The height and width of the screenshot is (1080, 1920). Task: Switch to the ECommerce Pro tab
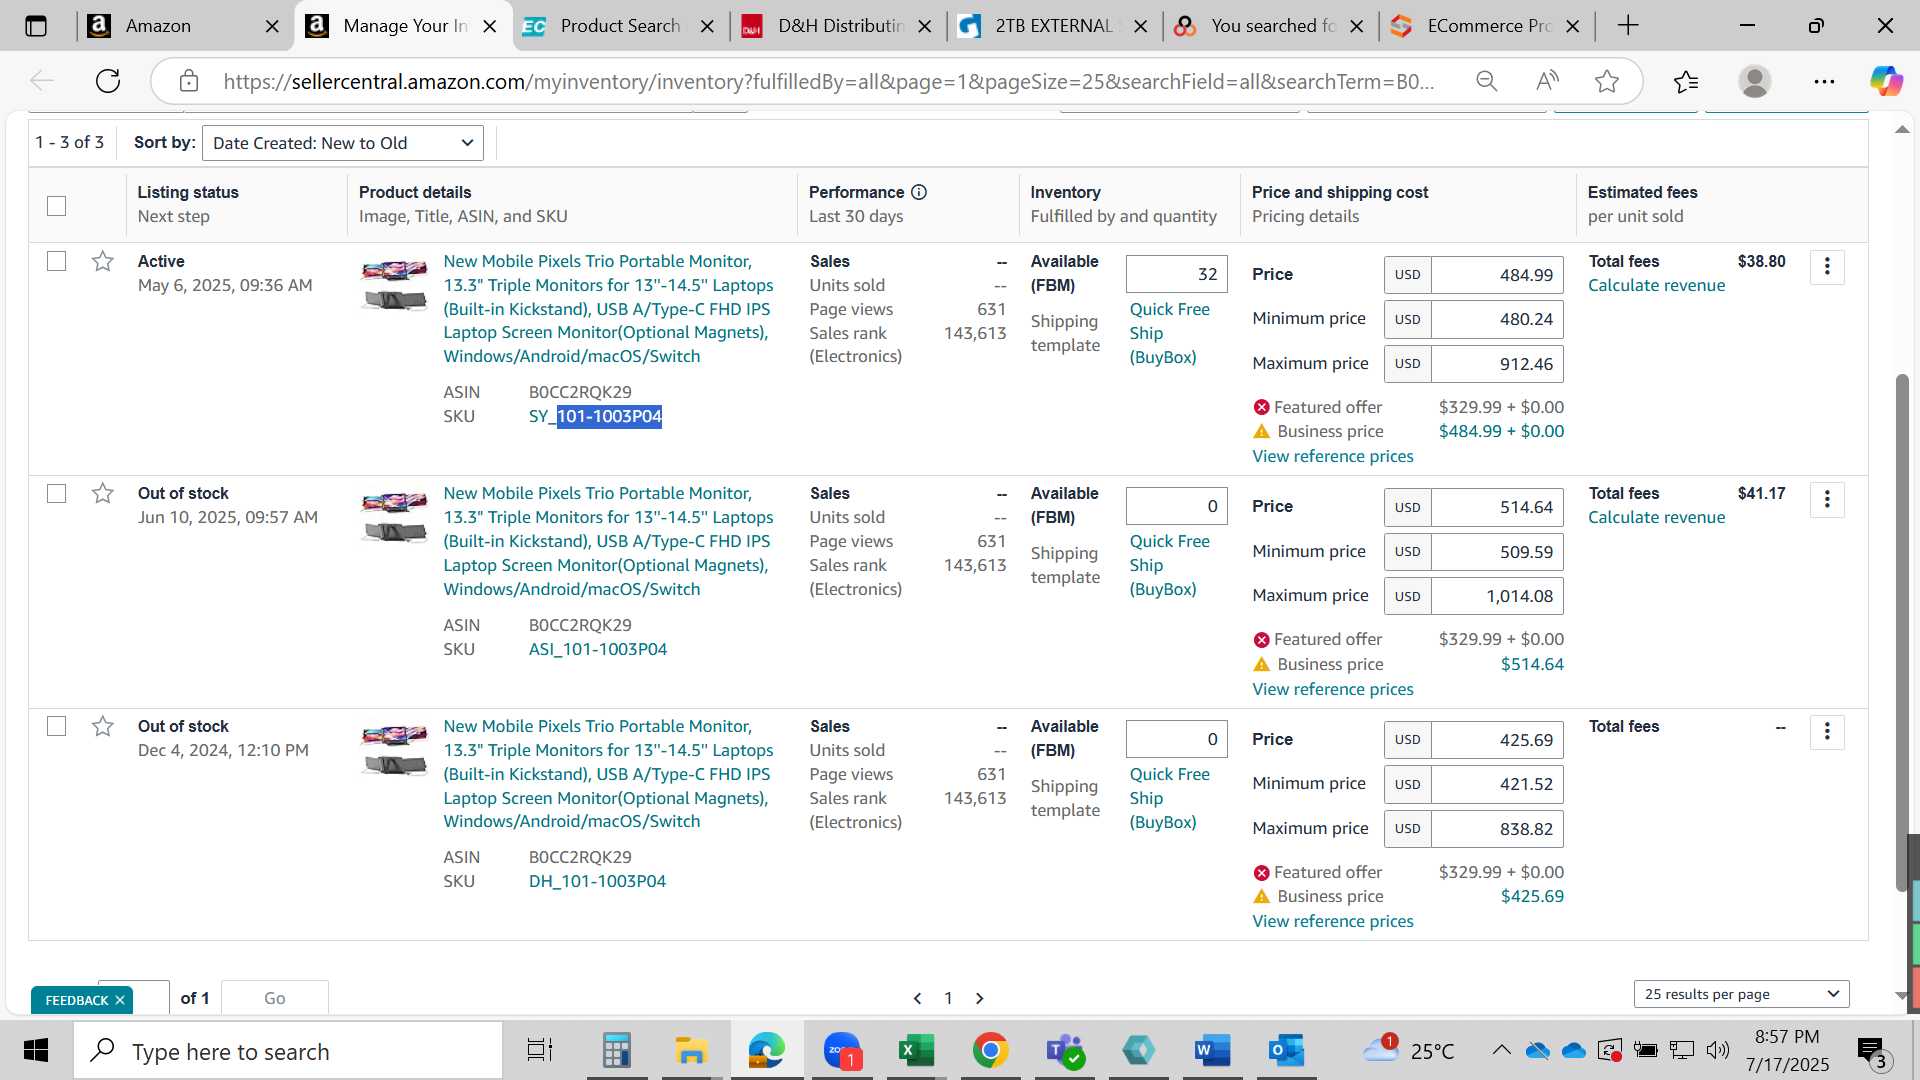1488,26
